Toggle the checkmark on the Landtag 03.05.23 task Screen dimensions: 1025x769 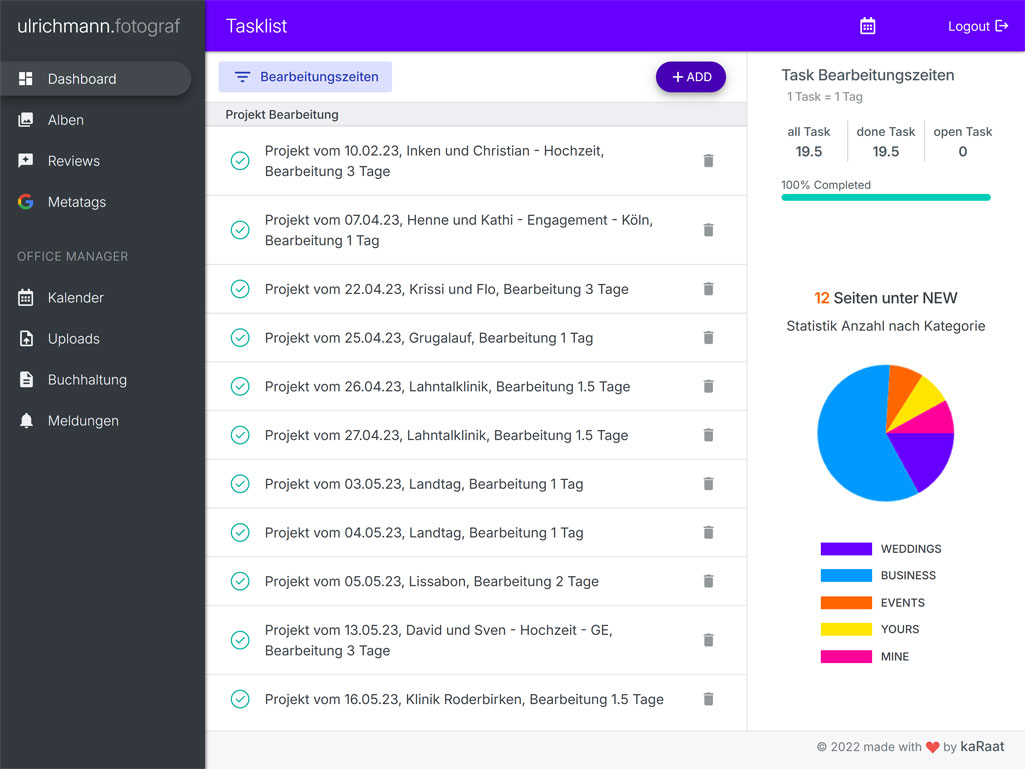(239, 484)
